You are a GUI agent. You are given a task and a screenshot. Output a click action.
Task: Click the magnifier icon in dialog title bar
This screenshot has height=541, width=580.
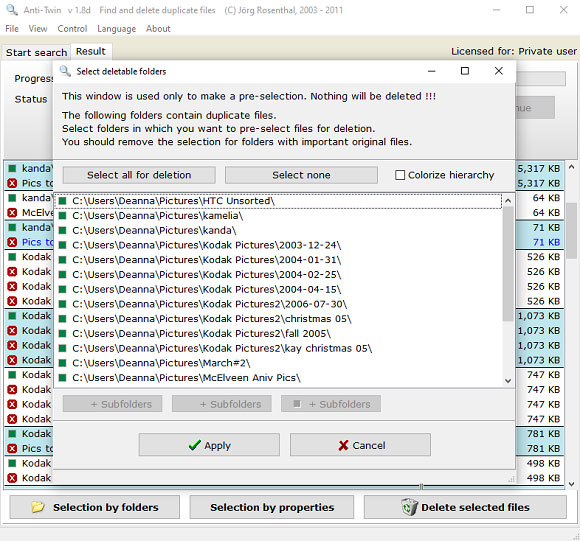(x=65, y=71)
